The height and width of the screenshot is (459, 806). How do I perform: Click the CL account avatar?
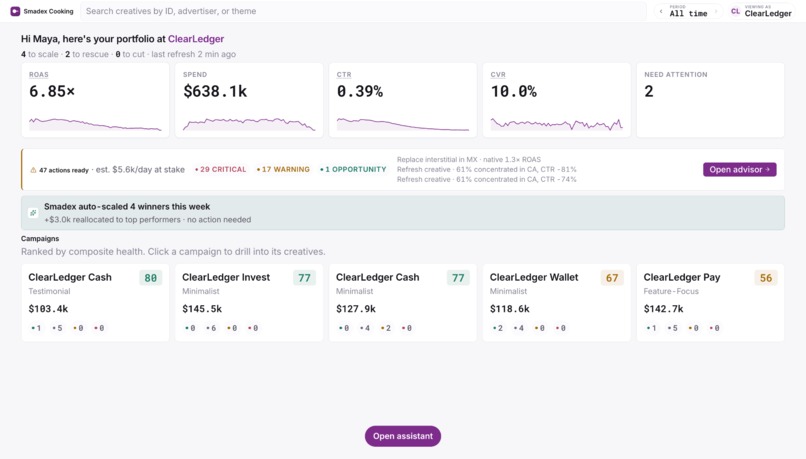point(736,11)
